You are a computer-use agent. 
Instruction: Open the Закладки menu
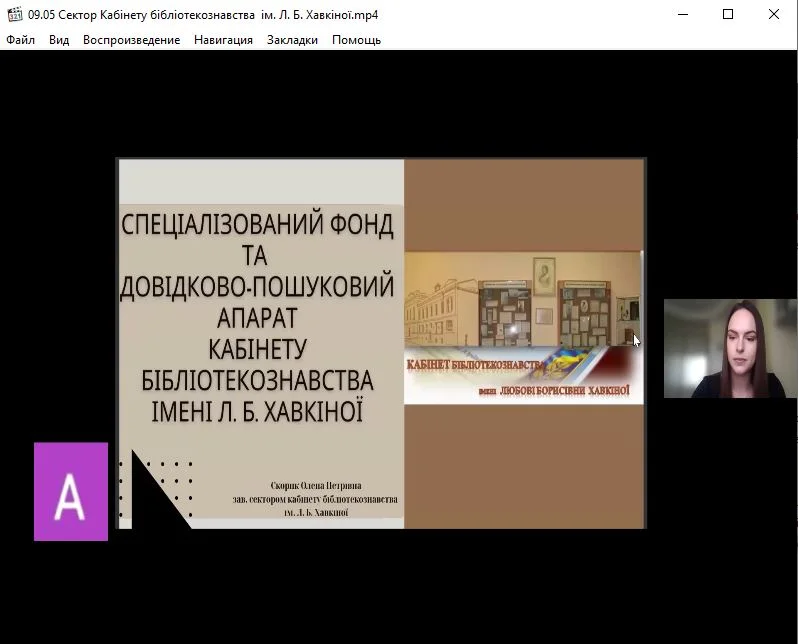click(x=292, y=40)
